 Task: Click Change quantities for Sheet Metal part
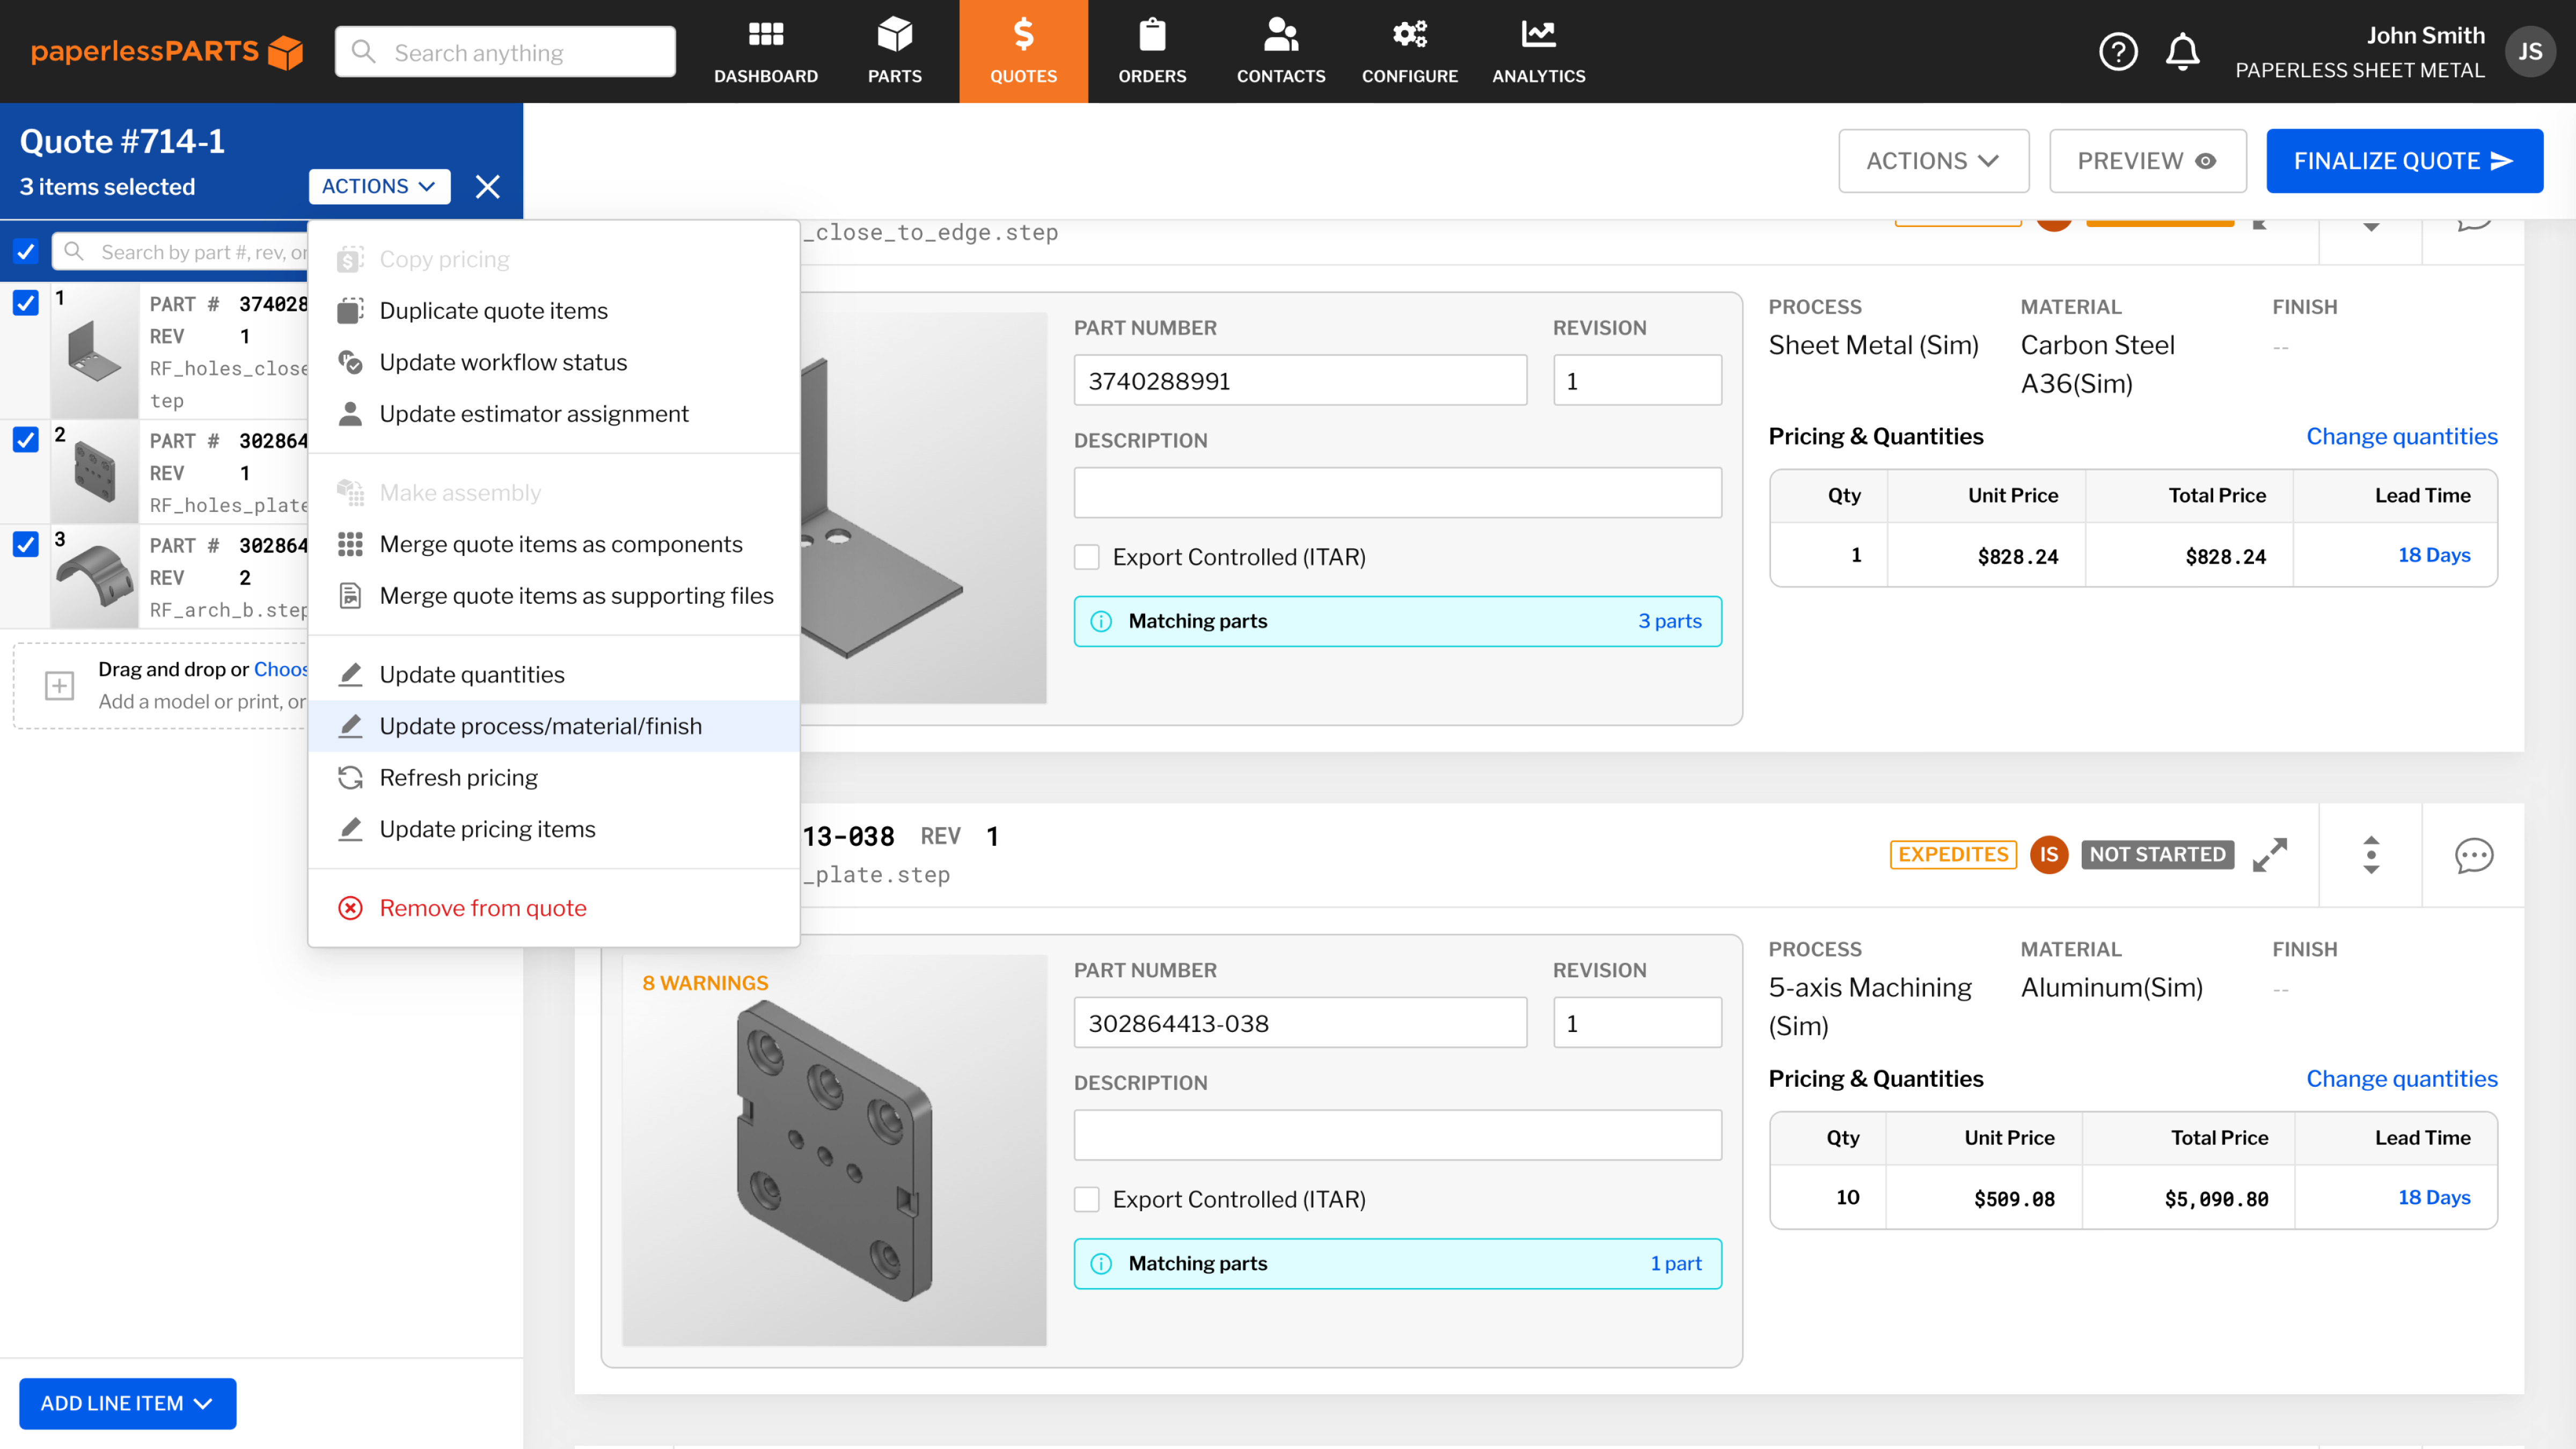pos(2401,437)
